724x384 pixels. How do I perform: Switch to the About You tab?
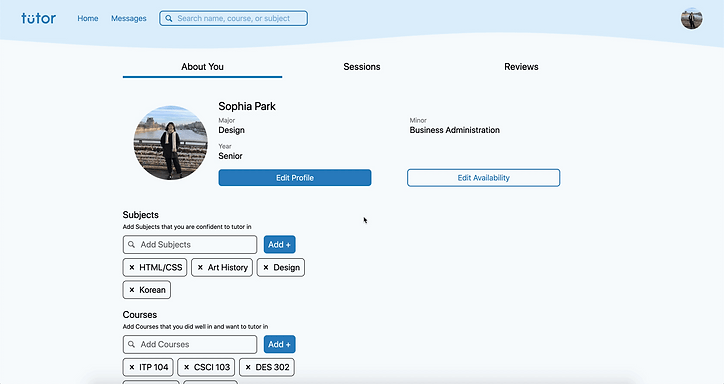(x=202, y=67)
